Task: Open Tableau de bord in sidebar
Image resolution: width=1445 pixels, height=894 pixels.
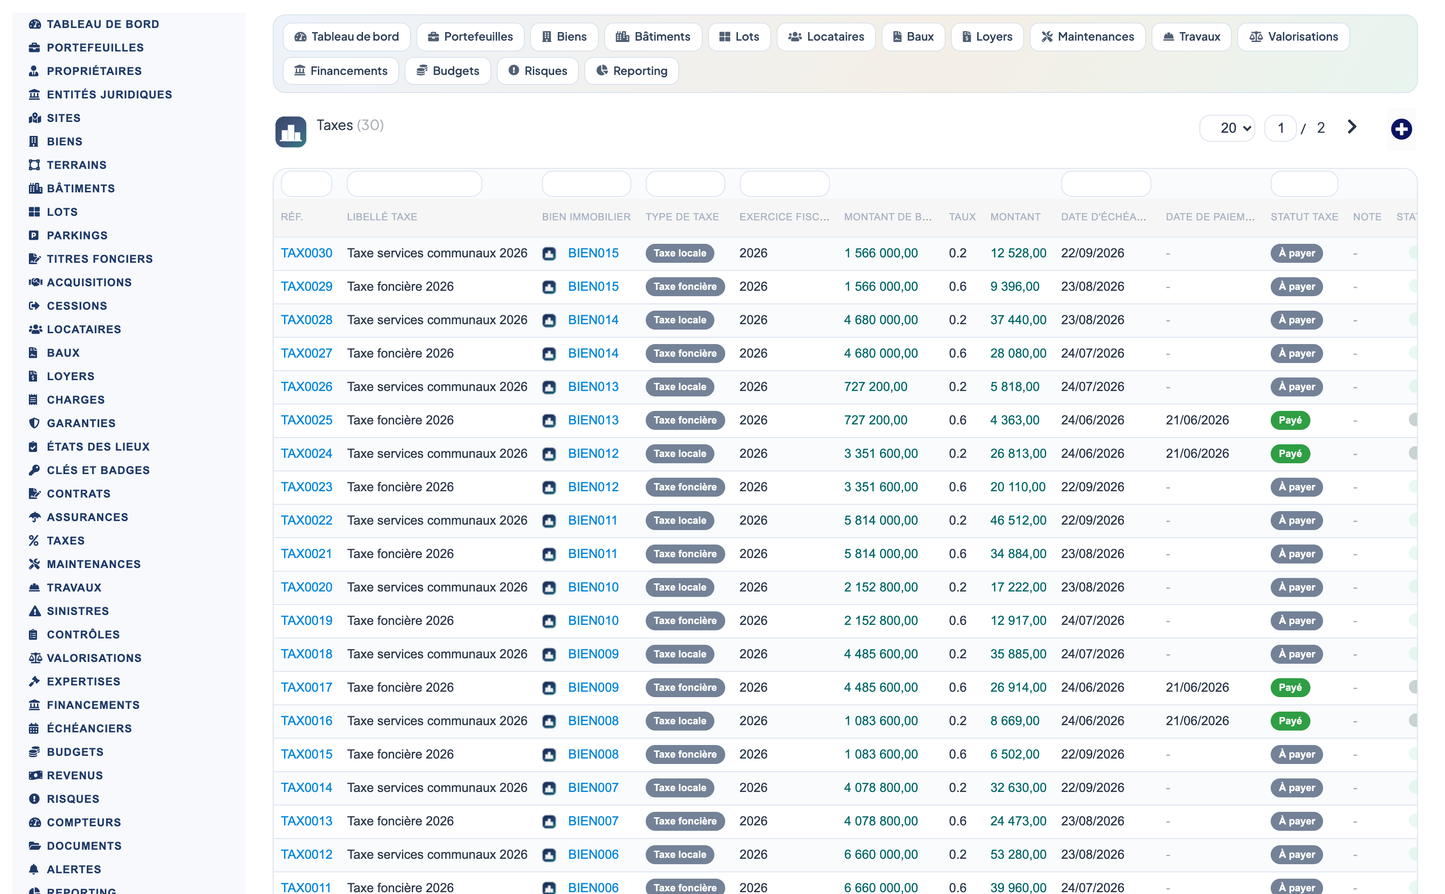Action: click(94, 24)
